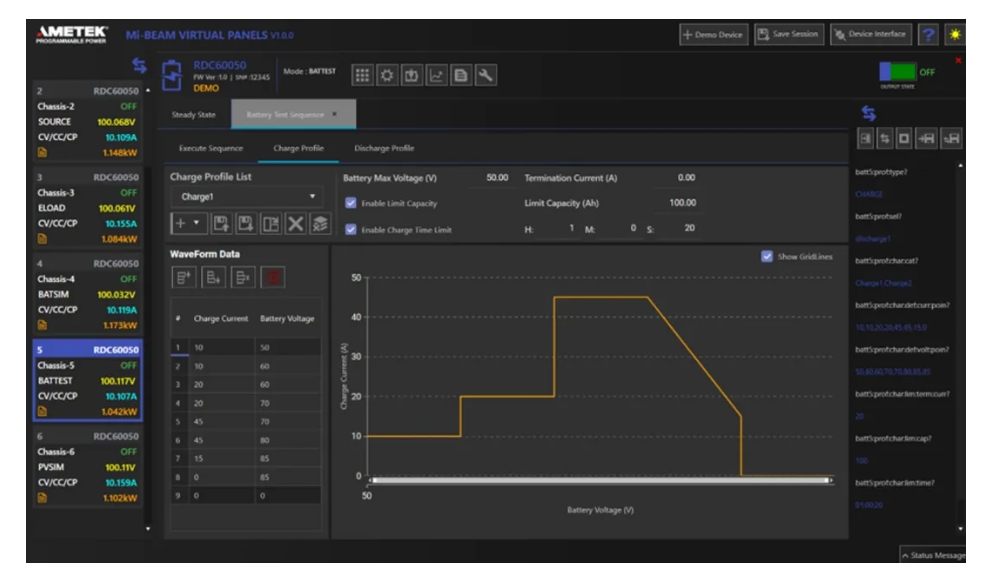Open the Charge1 profile list dropdown
Viewport: 982px width, 580px height.
tap(246, 196)
